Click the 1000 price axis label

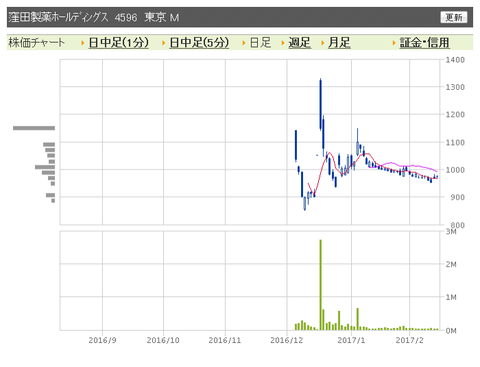click(455, 170)
